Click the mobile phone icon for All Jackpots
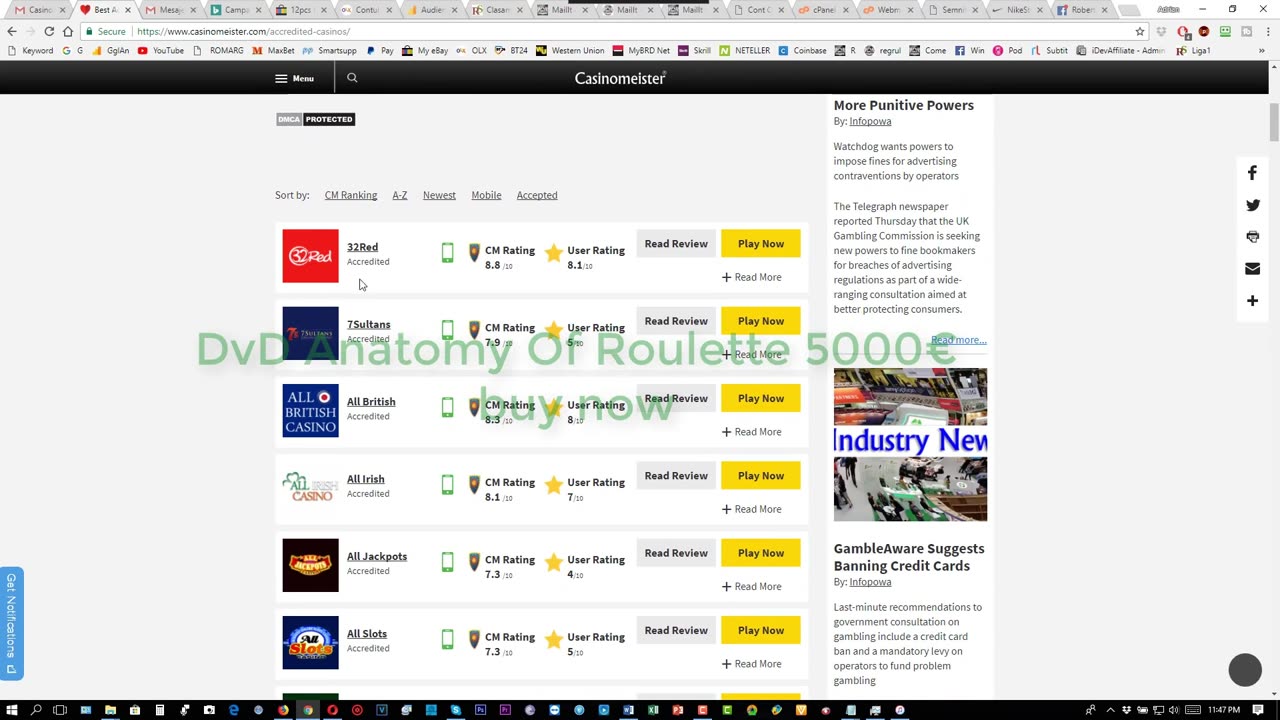The height and width of the screenshot is (720, 1280). click(x=447, y=562)
